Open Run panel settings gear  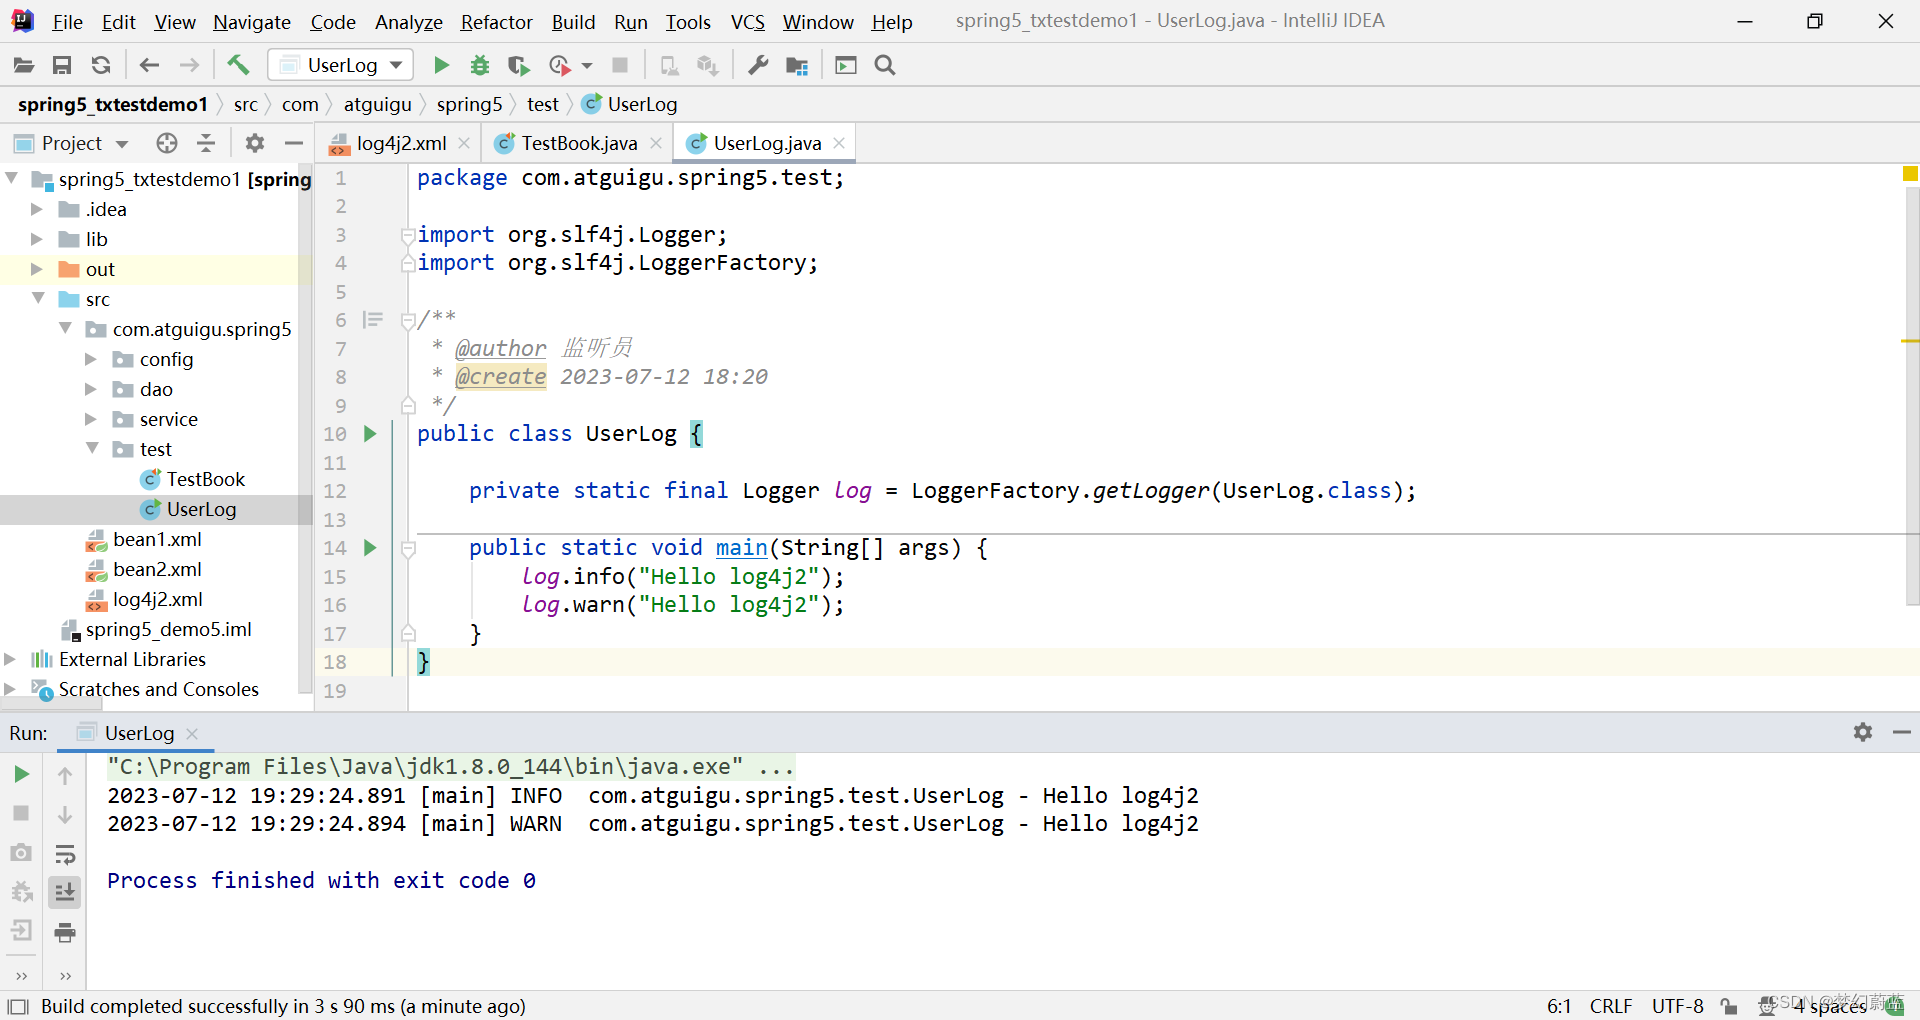tap(1863, 732)
